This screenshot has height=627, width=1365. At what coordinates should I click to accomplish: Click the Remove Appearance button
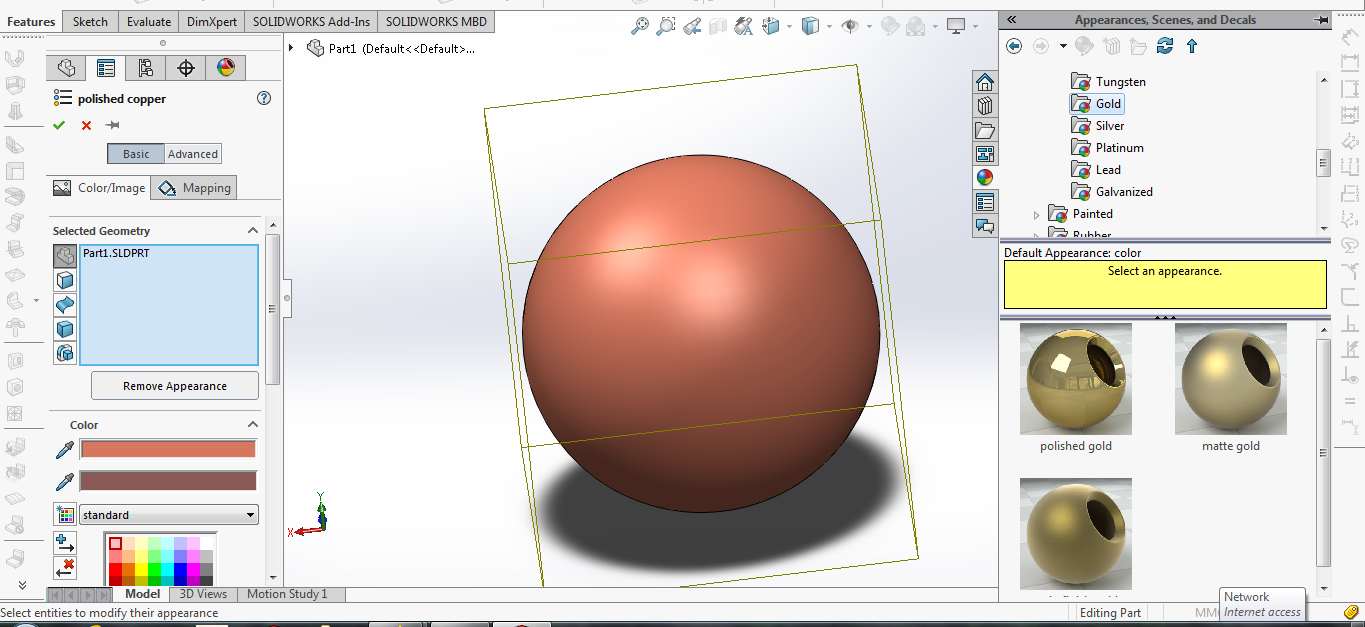coord(174,385)
